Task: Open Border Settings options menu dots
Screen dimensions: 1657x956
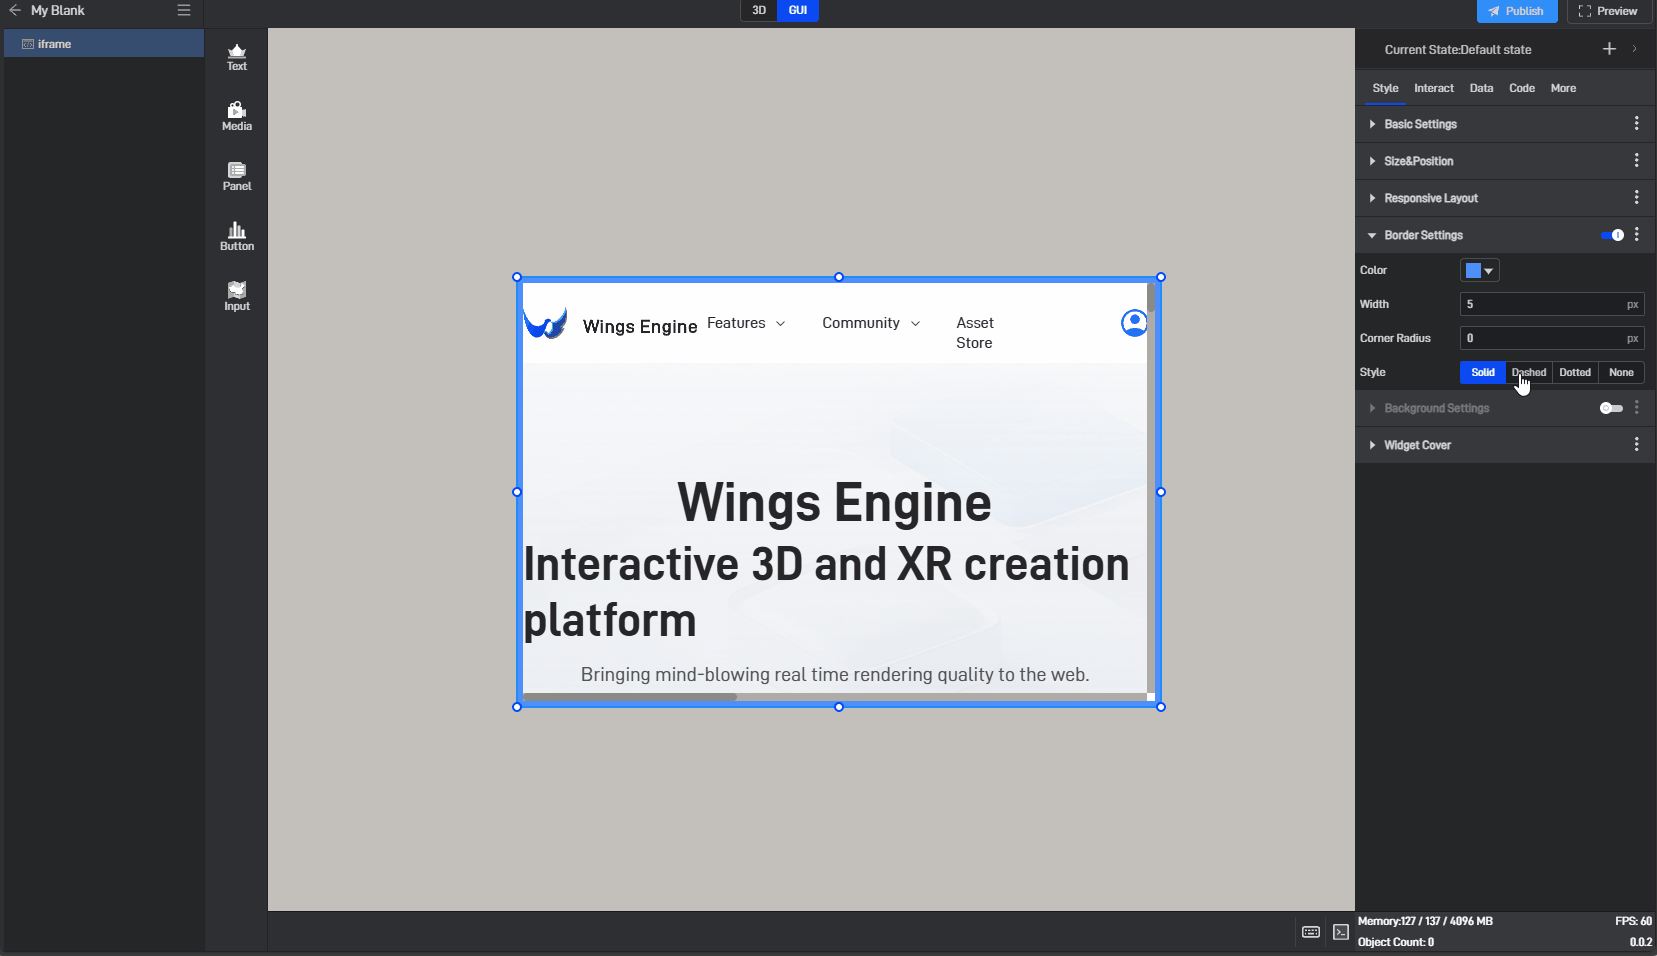Action: (x=1637, y=234)
